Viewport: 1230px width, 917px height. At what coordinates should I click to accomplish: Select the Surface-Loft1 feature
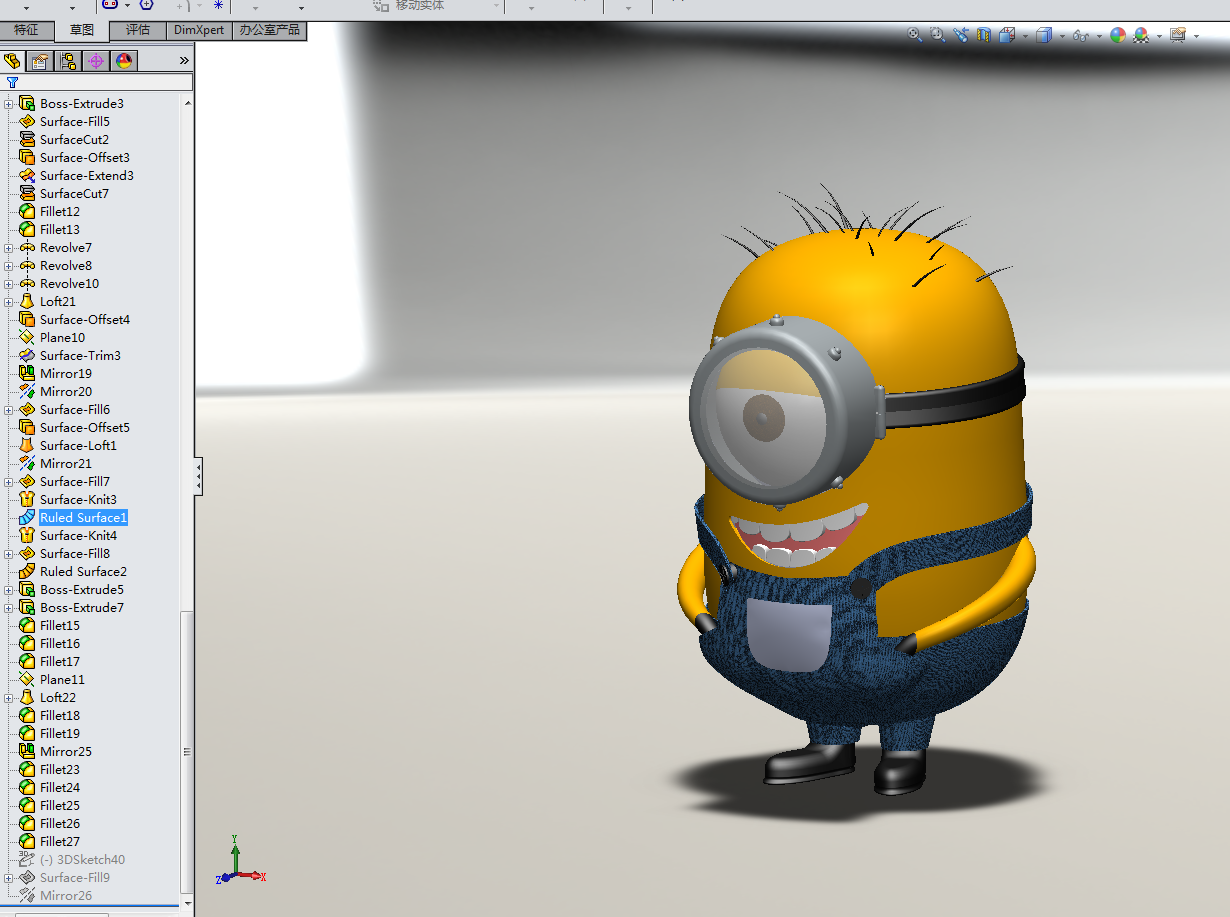[x=78, y=446]
